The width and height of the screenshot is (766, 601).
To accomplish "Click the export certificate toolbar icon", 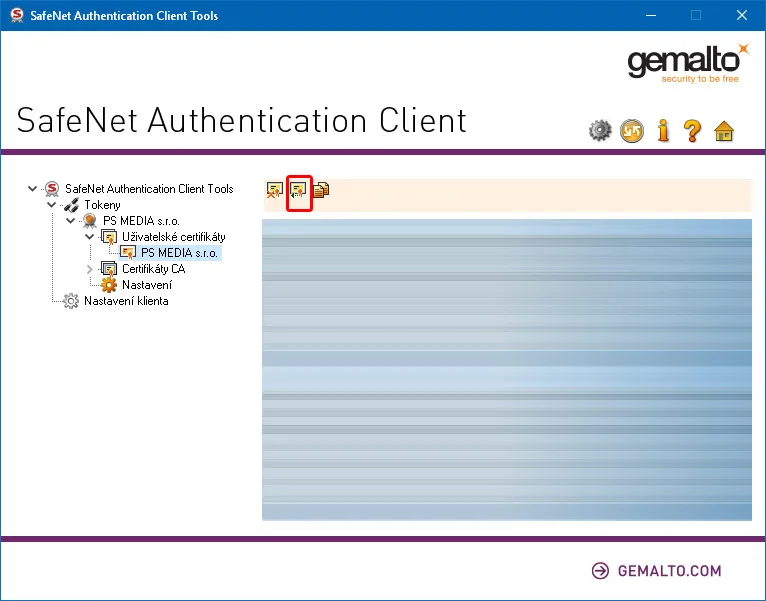I will click(298, 190).
